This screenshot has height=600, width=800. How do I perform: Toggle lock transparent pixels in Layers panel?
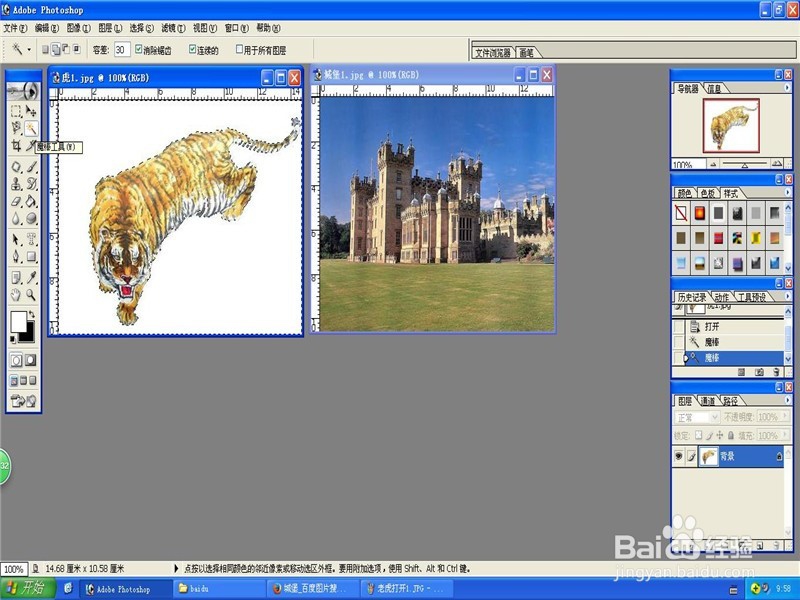point(699,435)
